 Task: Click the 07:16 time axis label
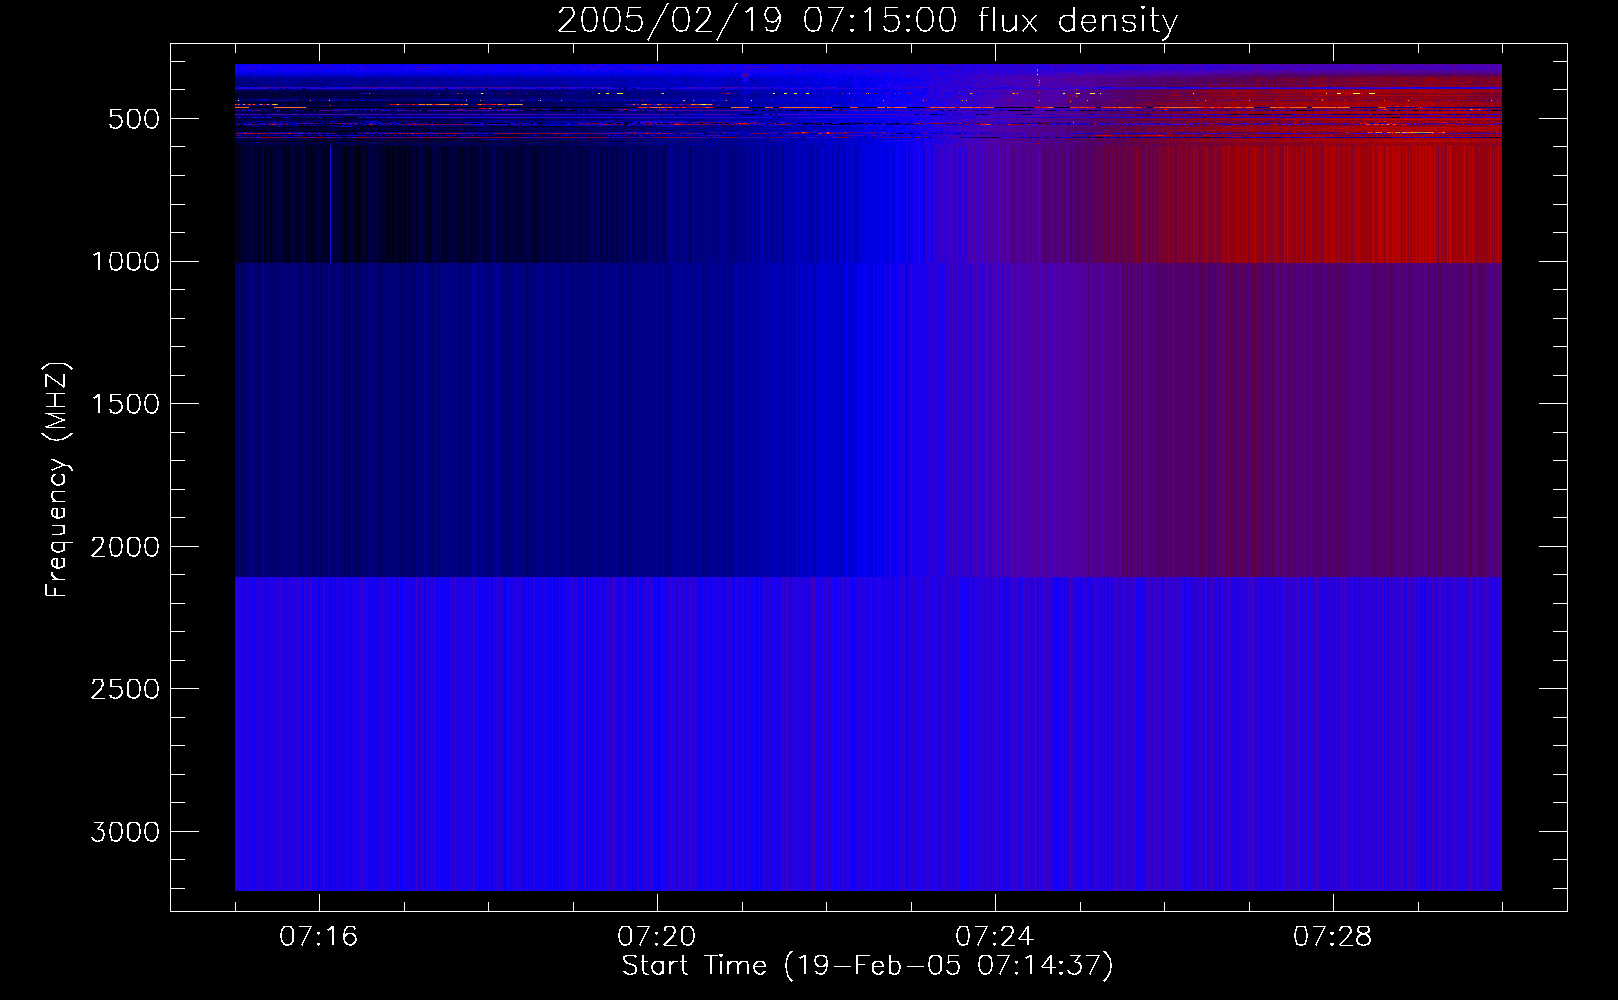318,937
